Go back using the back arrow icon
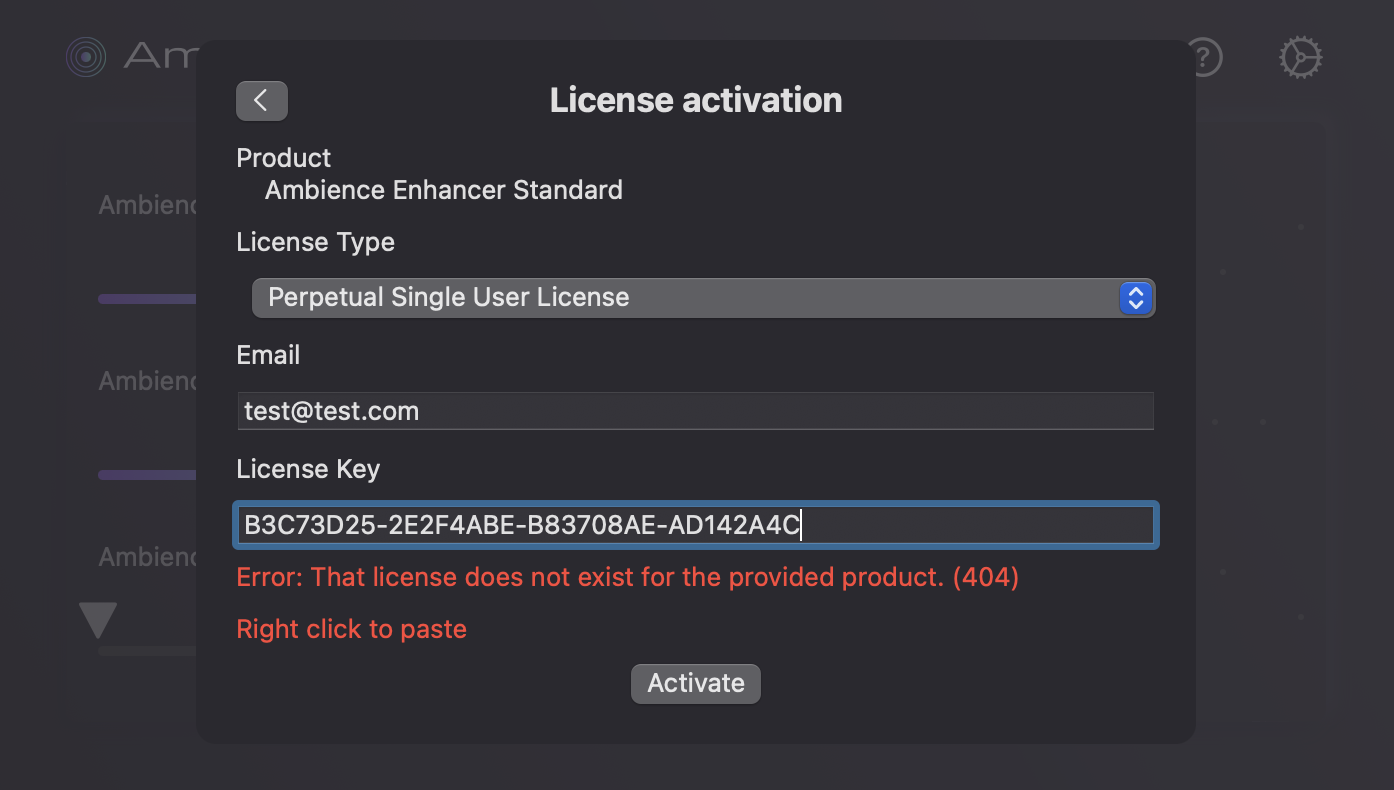The width and height of the screenshot is (1394, 790). coord(261,100)
